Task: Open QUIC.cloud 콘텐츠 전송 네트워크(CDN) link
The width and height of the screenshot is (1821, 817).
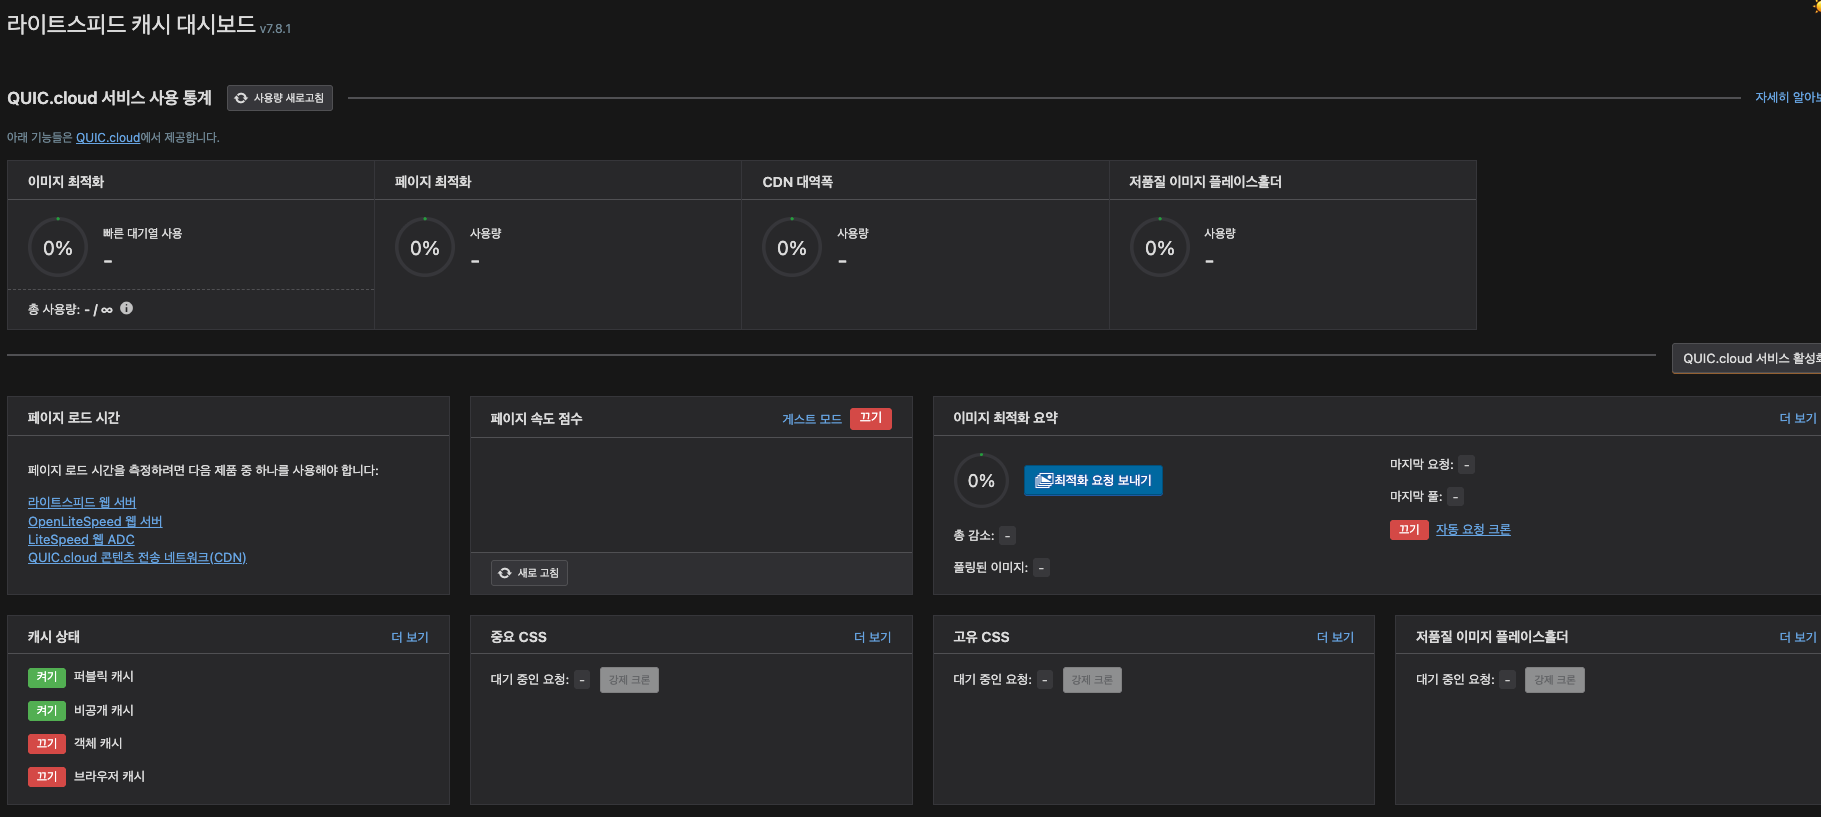Action: point(137,557)
